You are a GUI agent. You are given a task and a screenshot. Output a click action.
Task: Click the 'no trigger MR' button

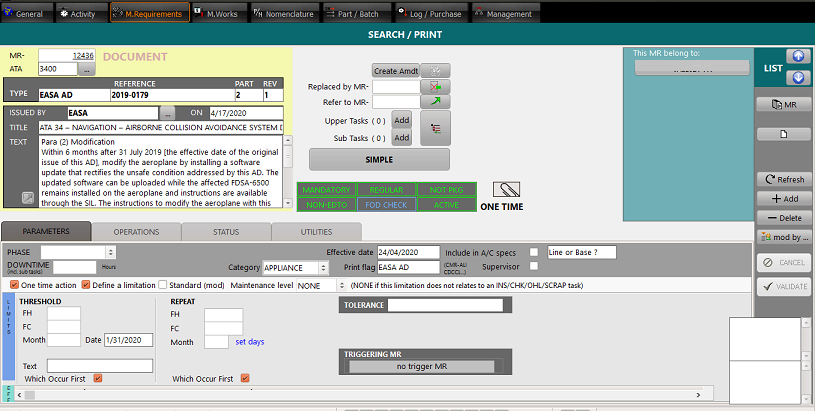coord(422,366)
